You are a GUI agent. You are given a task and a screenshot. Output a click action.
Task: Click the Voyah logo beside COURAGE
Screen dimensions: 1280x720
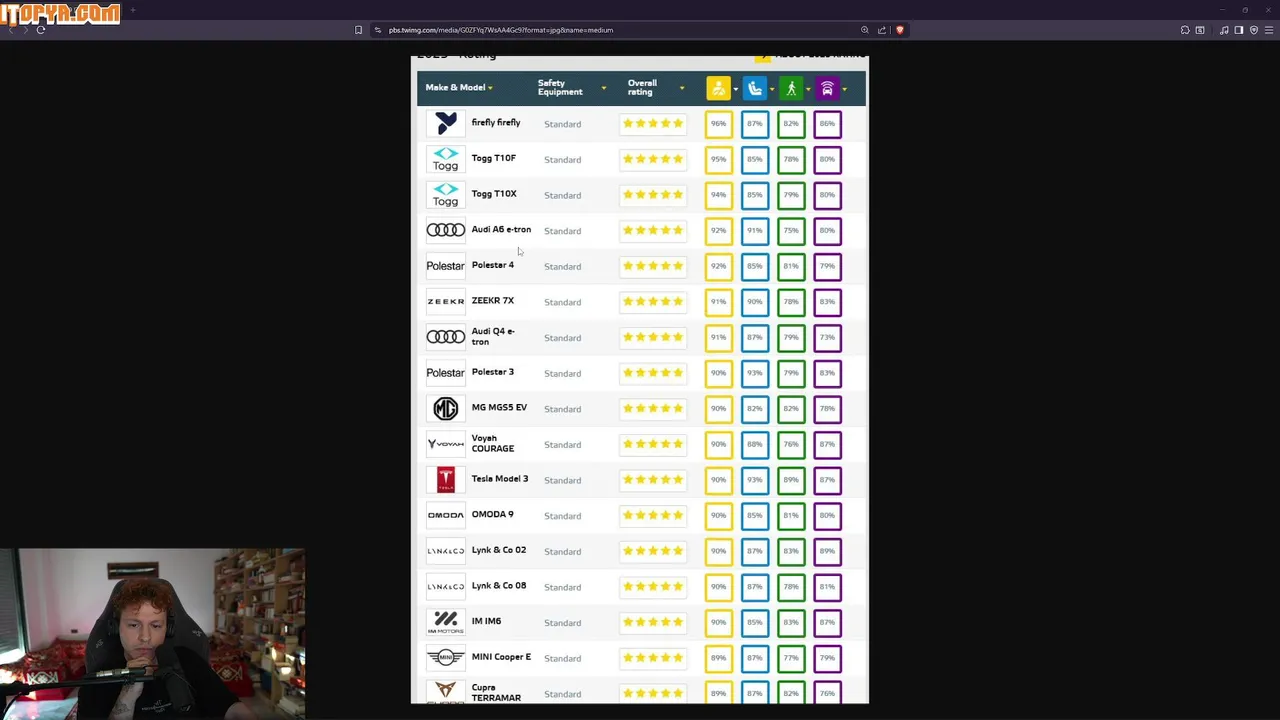[x=446, y=443]
